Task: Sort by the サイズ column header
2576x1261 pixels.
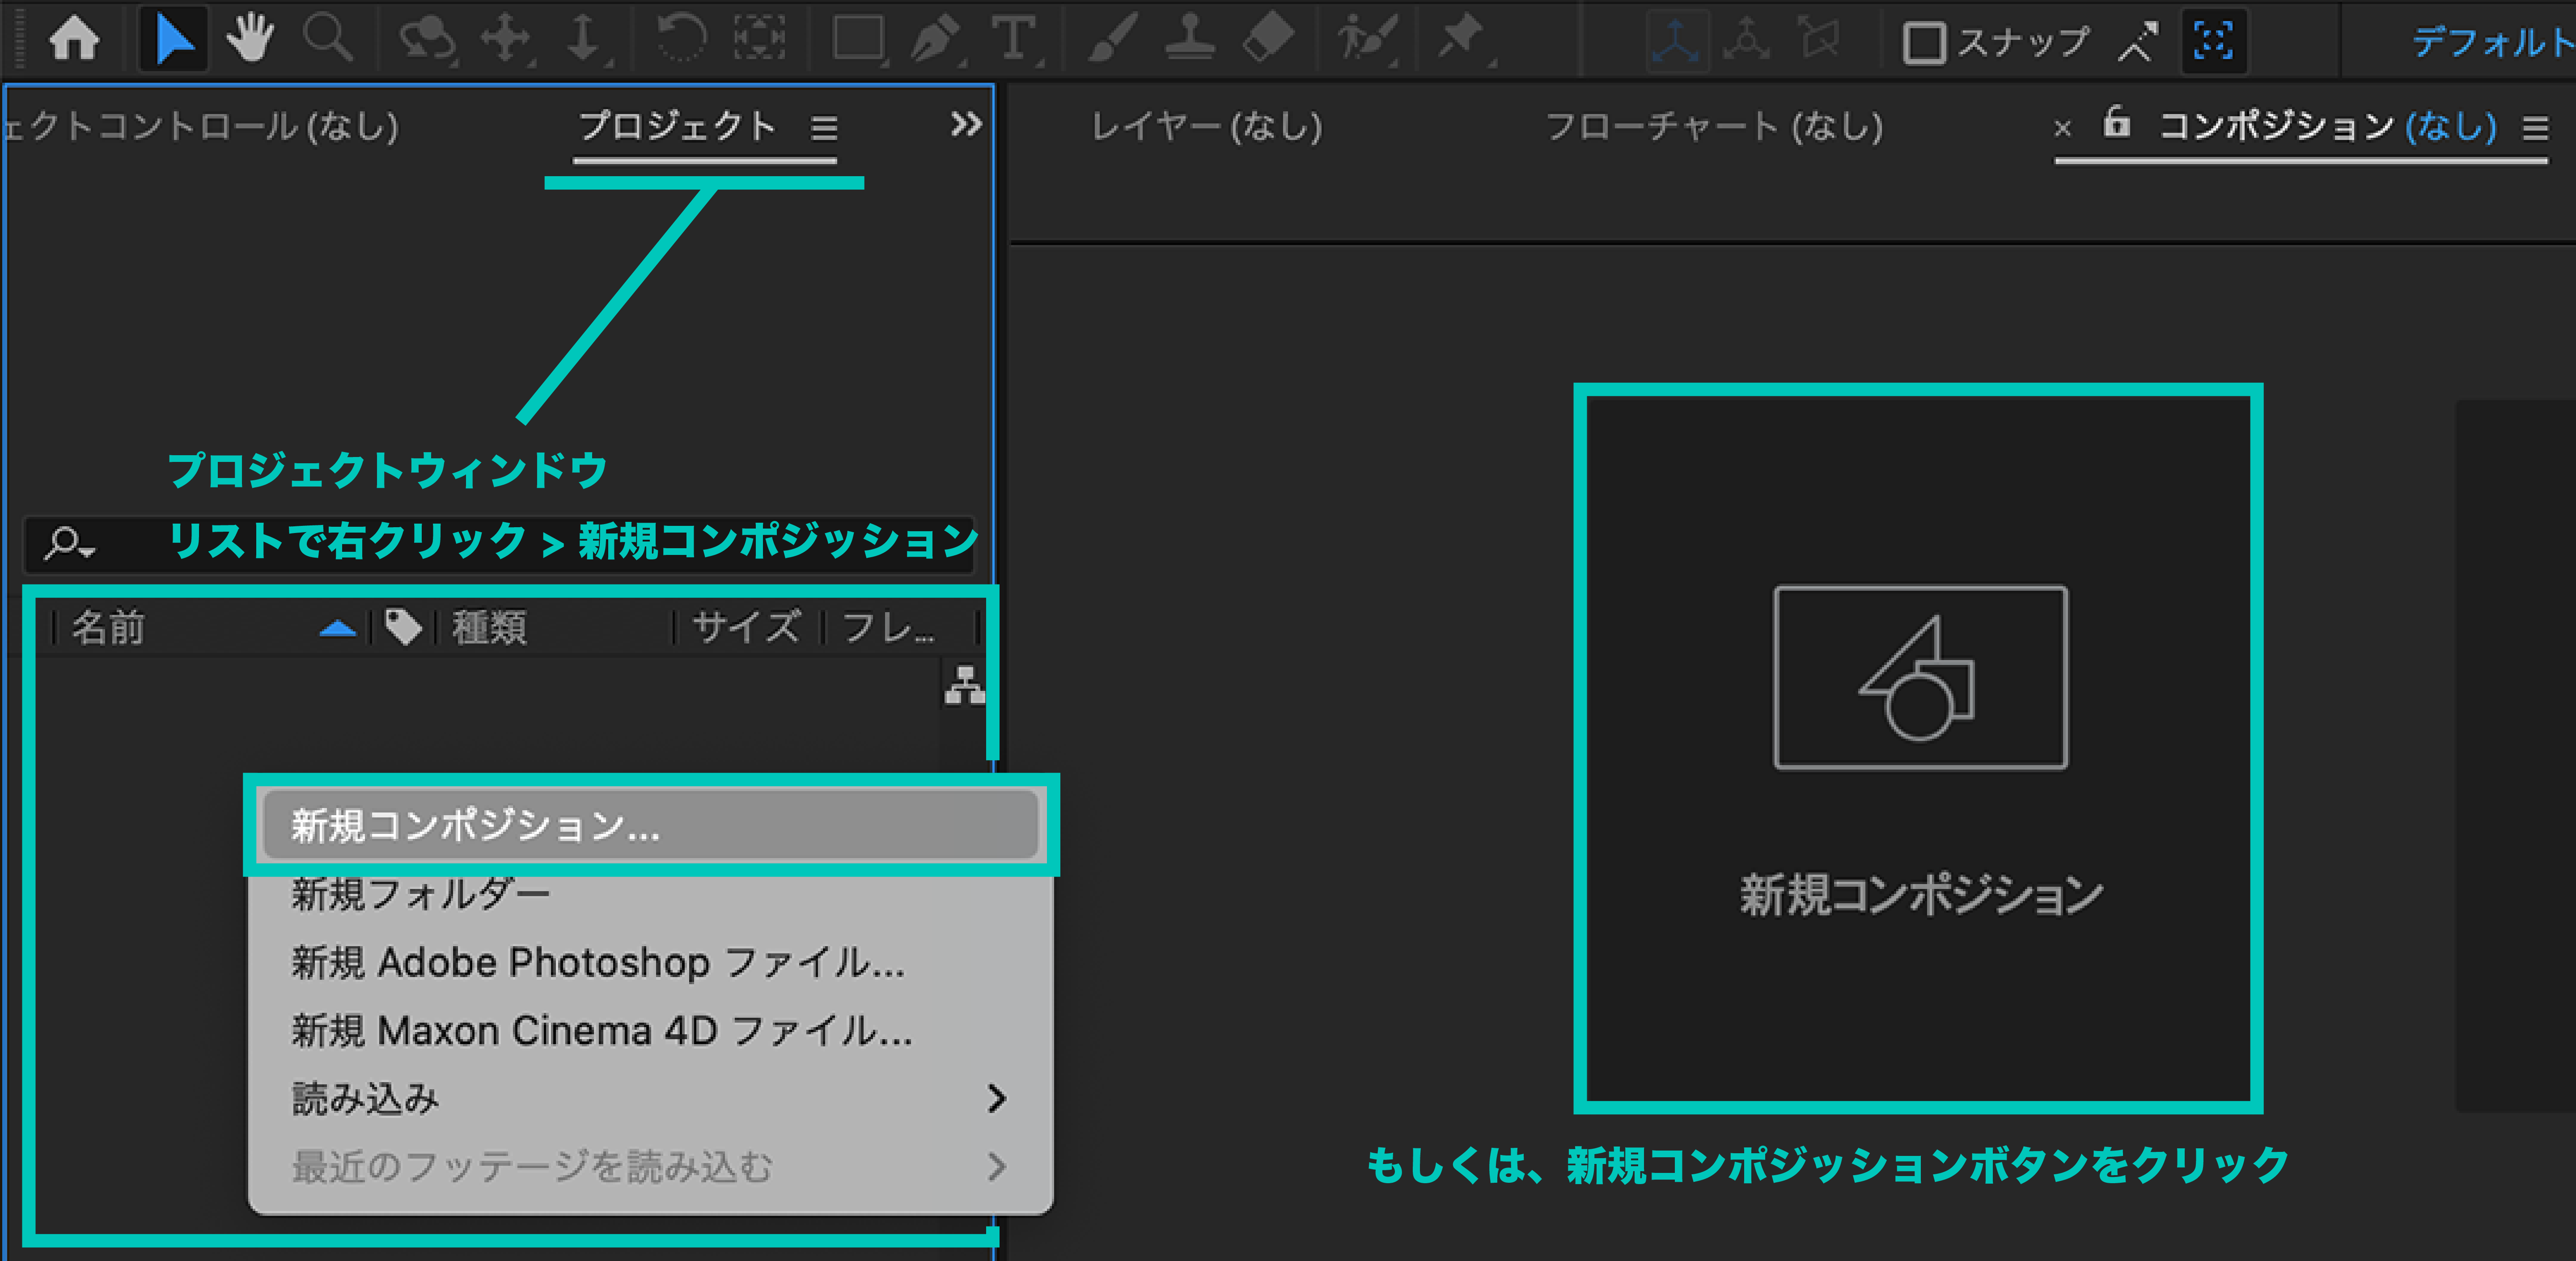Action: click(x=746, y=628)
